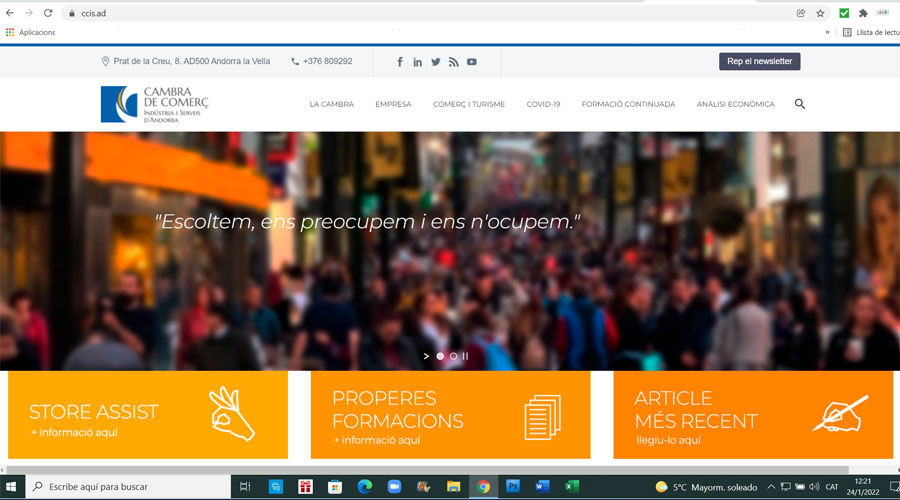
Task: Expand the Comerç i Turisme menu
Action: (468, 104)
